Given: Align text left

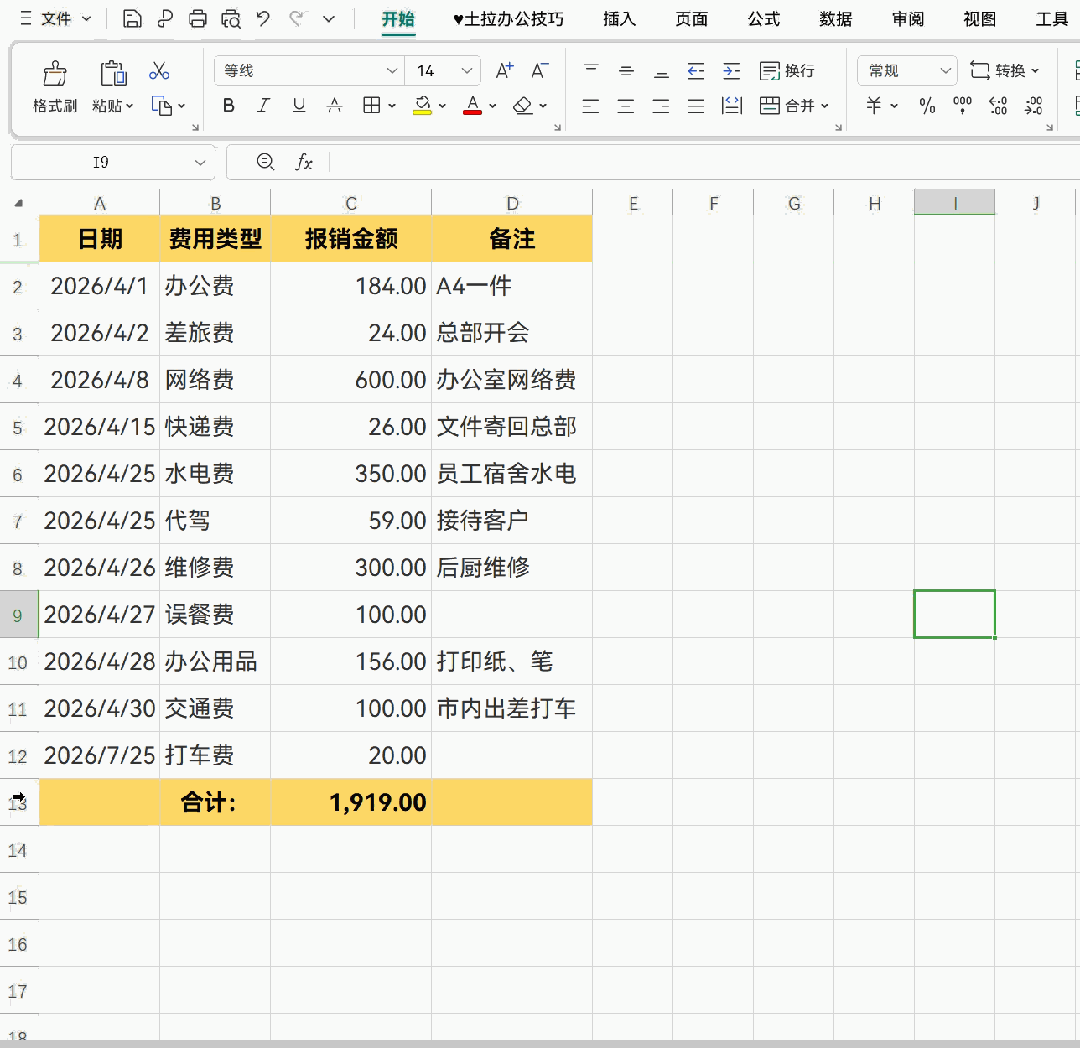Looking at the screenshot, I should tap(591, 106).
